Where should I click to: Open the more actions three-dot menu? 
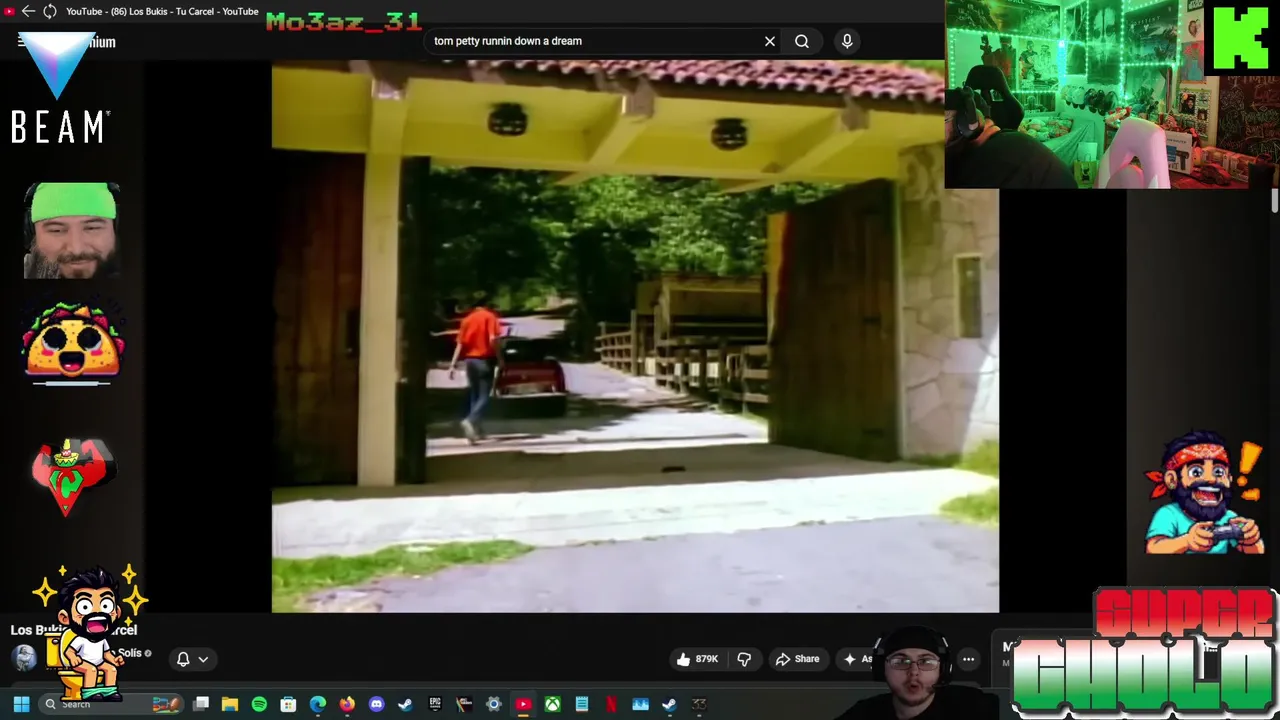pos(968,659)
